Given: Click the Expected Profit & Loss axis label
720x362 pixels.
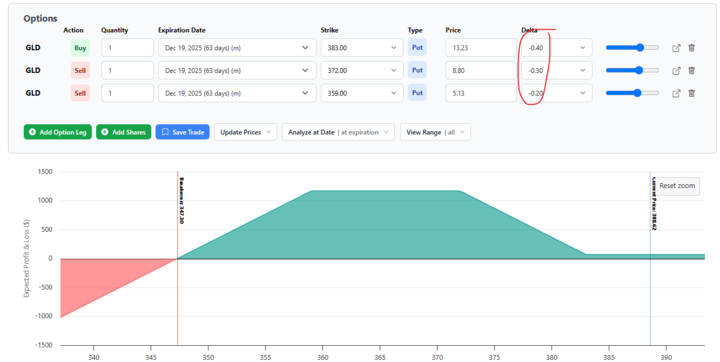Looking at the screenshot, I should point(27,258).
